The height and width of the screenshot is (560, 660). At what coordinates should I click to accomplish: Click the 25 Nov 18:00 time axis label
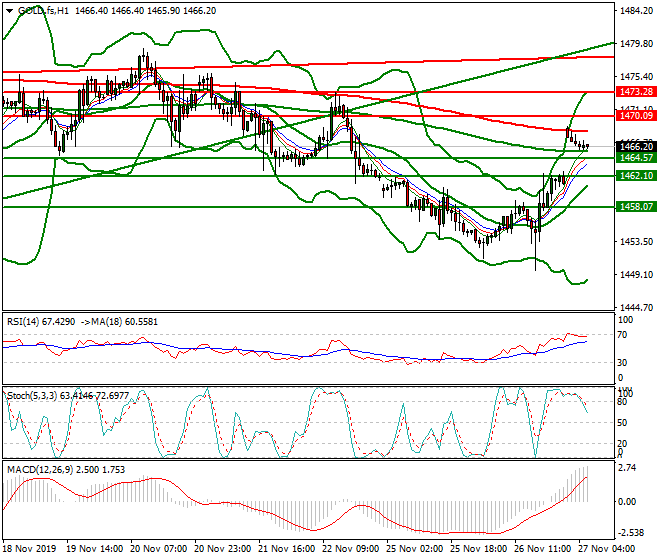[479, 549]
